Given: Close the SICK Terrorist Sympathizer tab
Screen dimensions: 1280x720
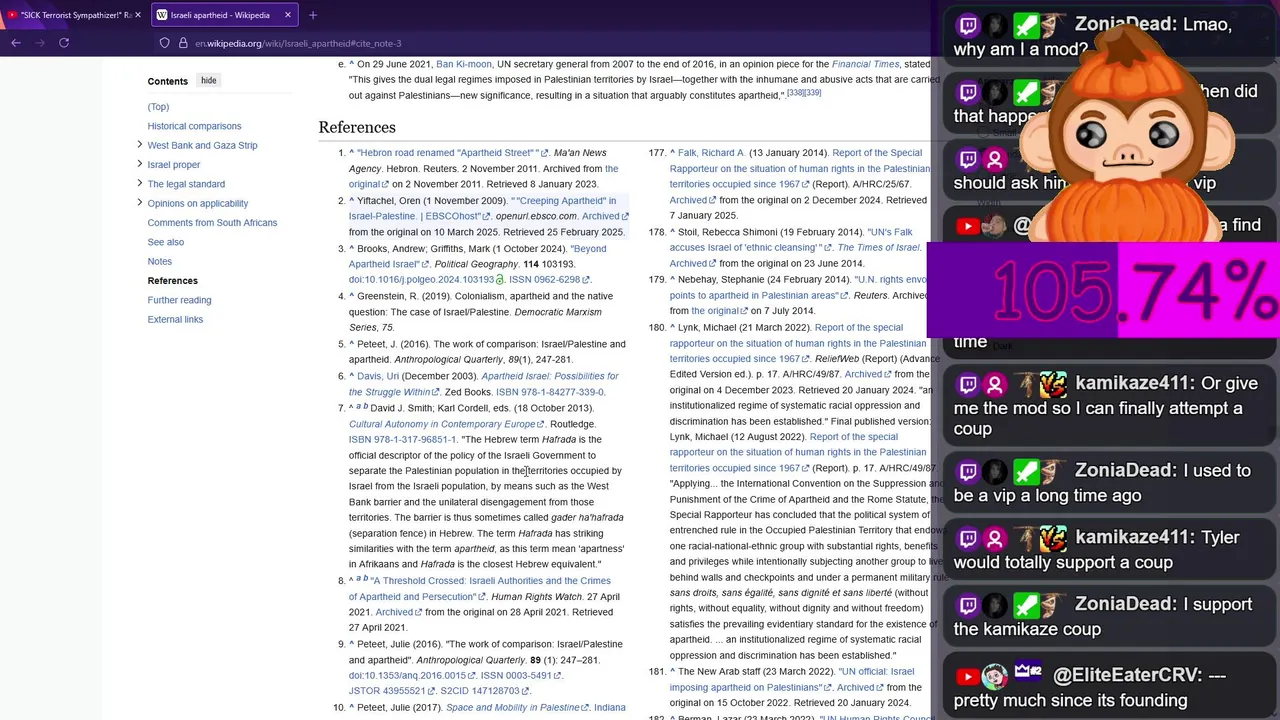Looking at the screenshot, I should [138, 15].
